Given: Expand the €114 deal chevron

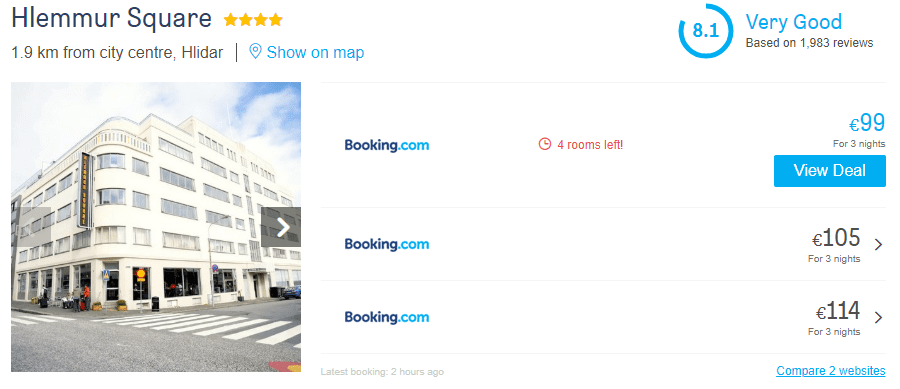Looking at the screenshot, I should (x=878, y=317).
